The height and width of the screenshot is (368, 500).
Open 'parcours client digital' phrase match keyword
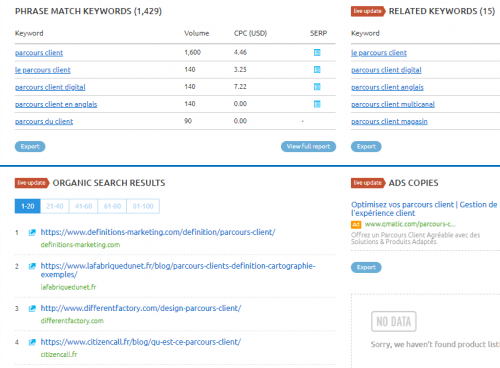50,87
